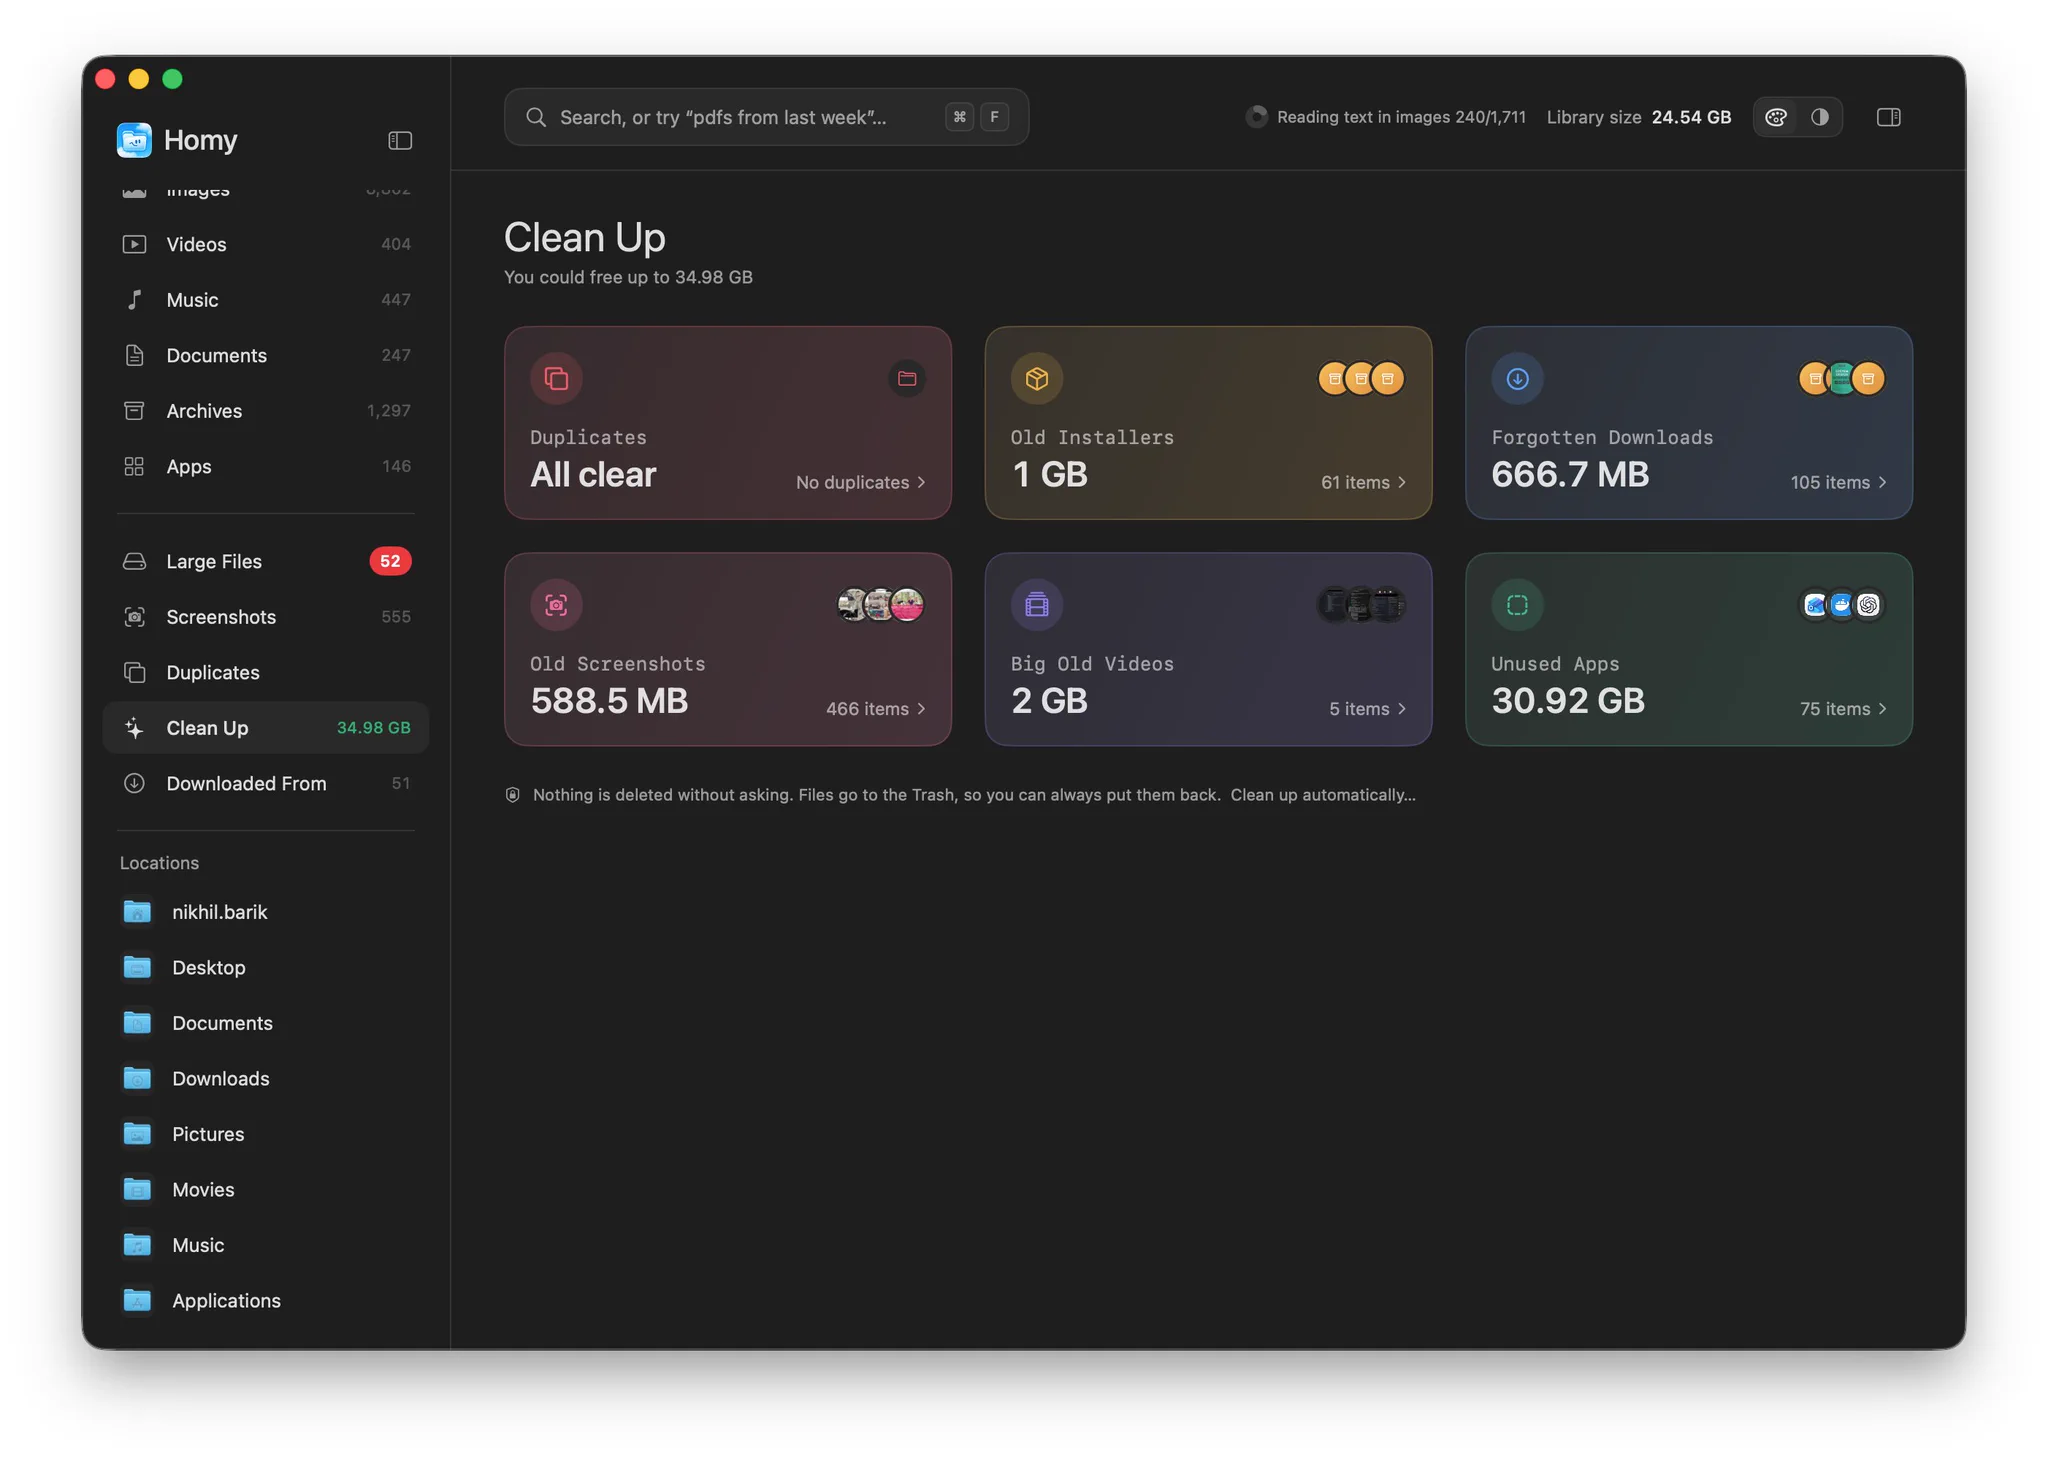Viewport: 2048px width, 1458px height.
Task: Click the Old Installers box icon
Action: [x=1037, y=378]
